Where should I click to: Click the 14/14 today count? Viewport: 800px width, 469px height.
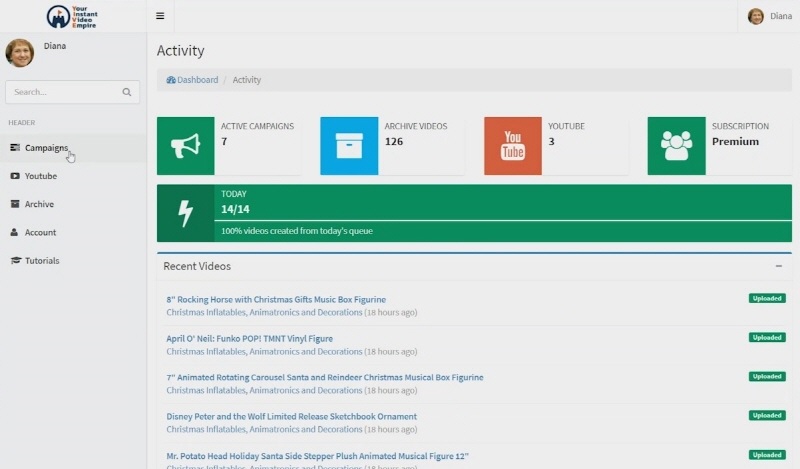[235, 209]
